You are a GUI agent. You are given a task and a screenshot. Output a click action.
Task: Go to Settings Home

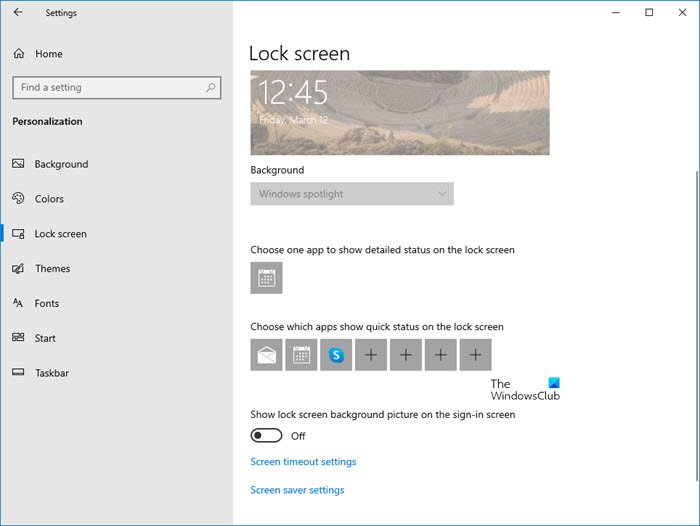pos(48,54)
